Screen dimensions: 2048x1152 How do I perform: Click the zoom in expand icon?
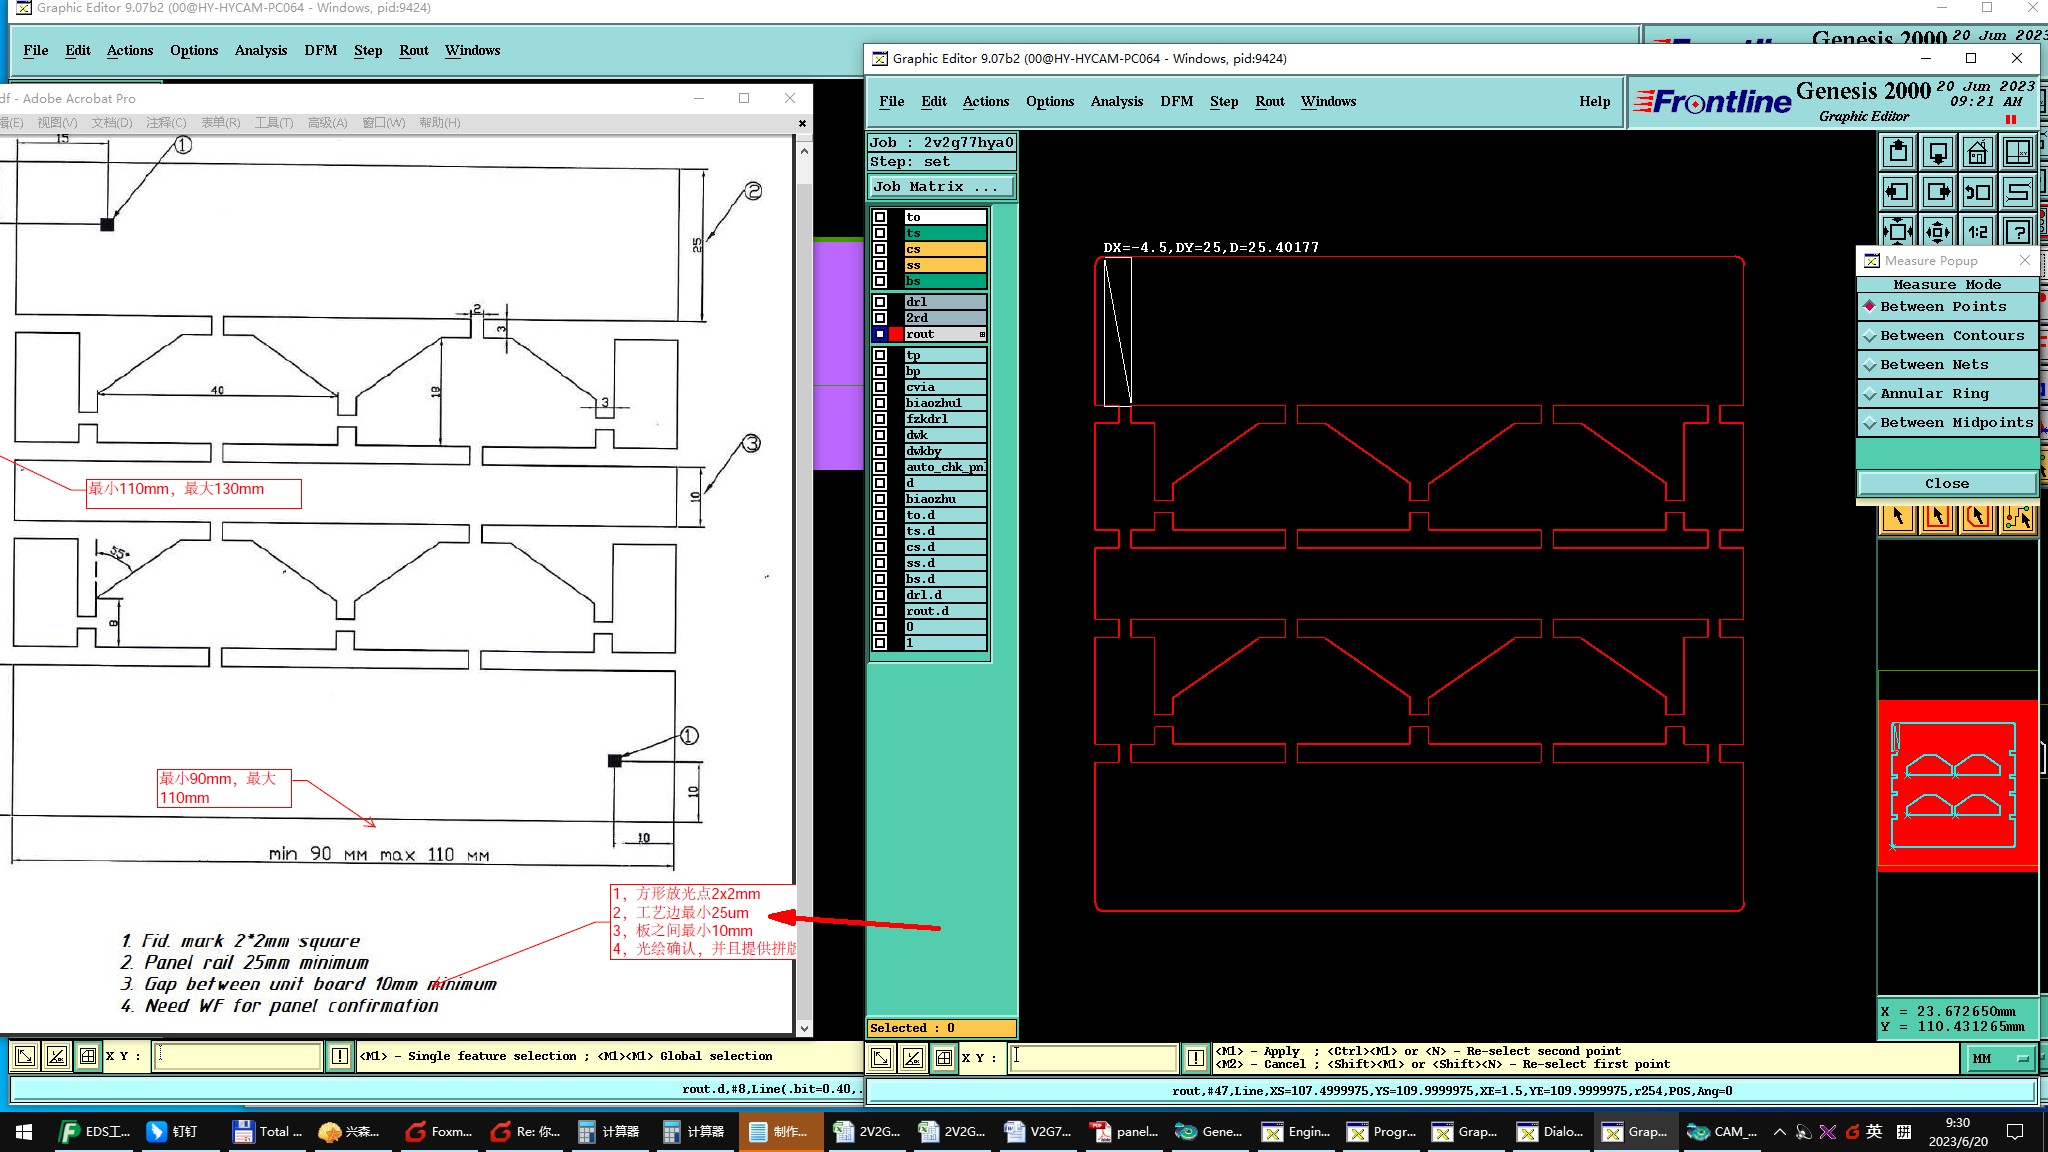click(1898, 231)
